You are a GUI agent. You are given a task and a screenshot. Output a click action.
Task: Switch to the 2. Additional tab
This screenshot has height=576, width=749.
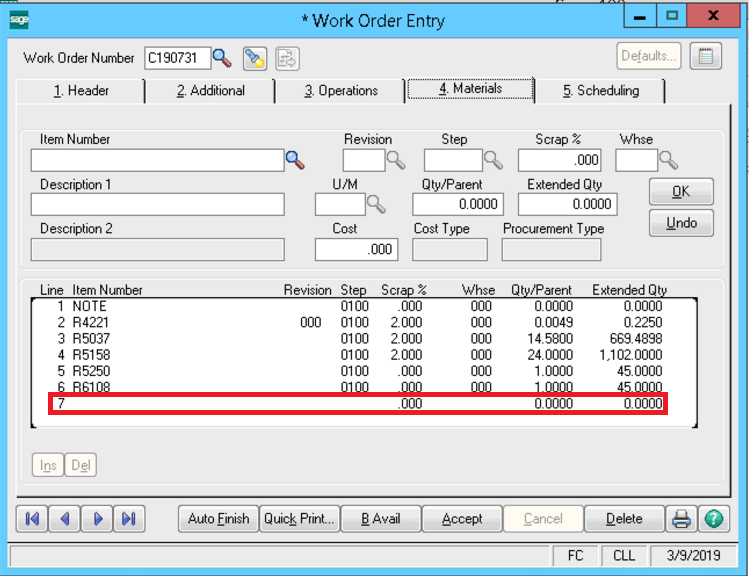[210, 91]
